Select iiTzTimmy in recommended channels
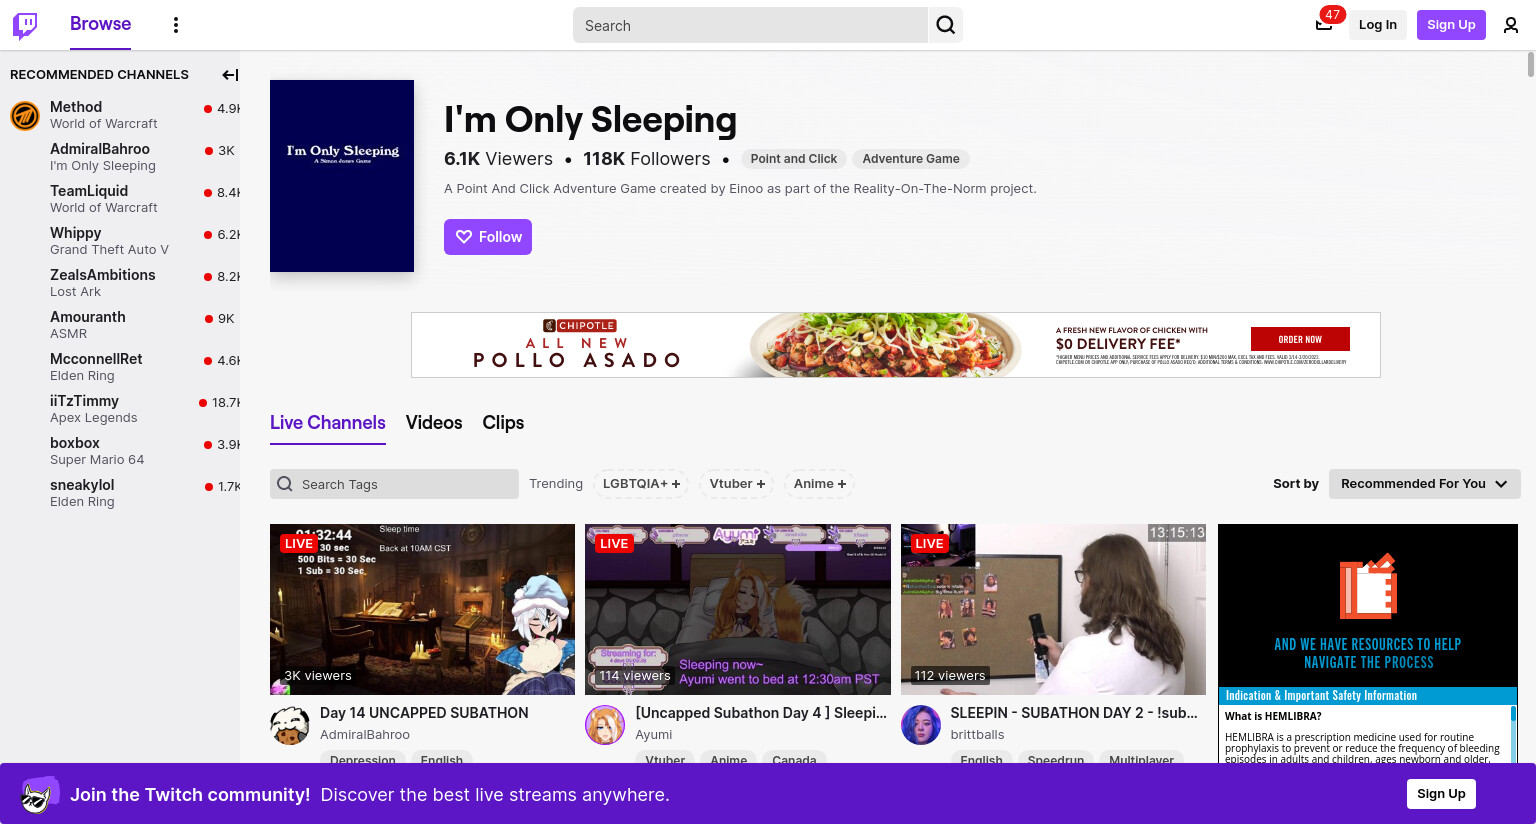This screenshot has height=824, width=1536. click(120, 409)
